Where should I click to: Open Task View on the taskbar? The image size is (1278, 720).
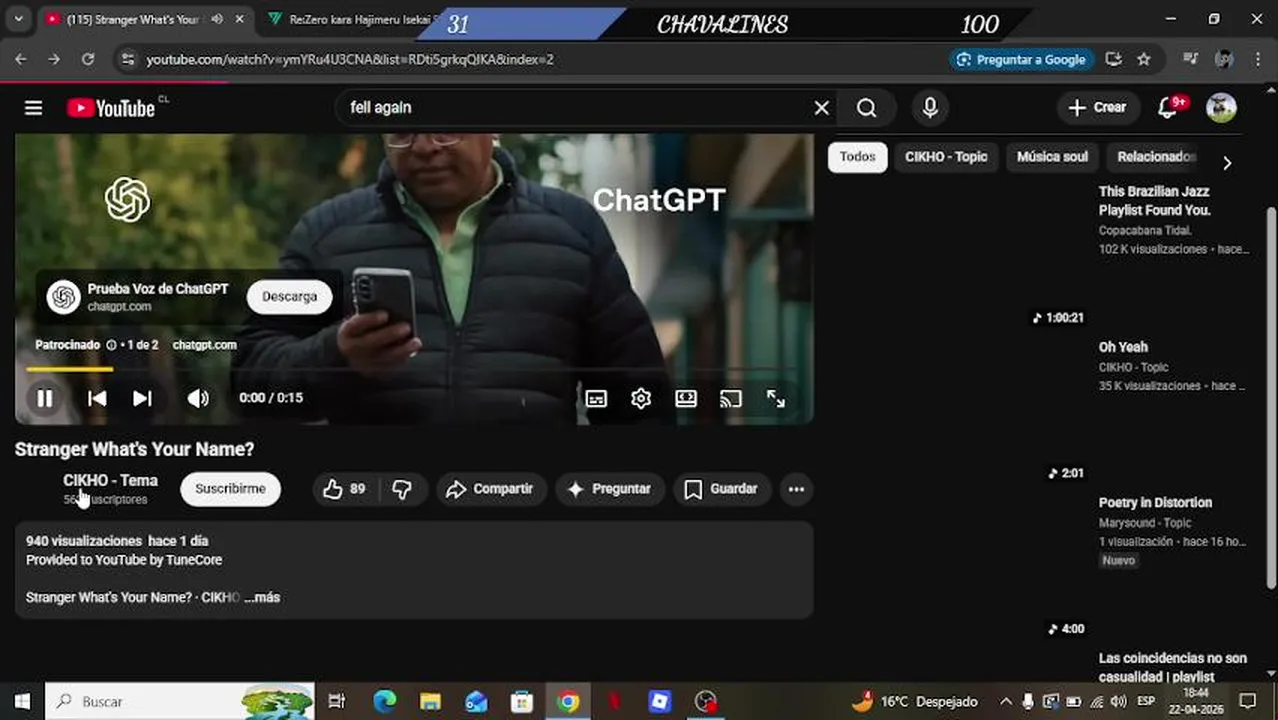click(x=337, y=702)
